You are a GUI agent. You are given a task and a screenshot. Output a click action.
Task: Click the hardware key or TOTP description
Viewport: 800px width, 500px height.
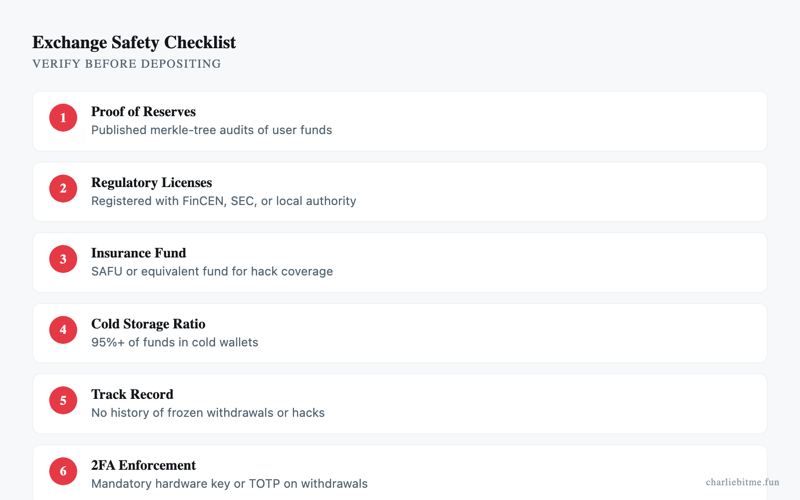click(x=229, y=484)
